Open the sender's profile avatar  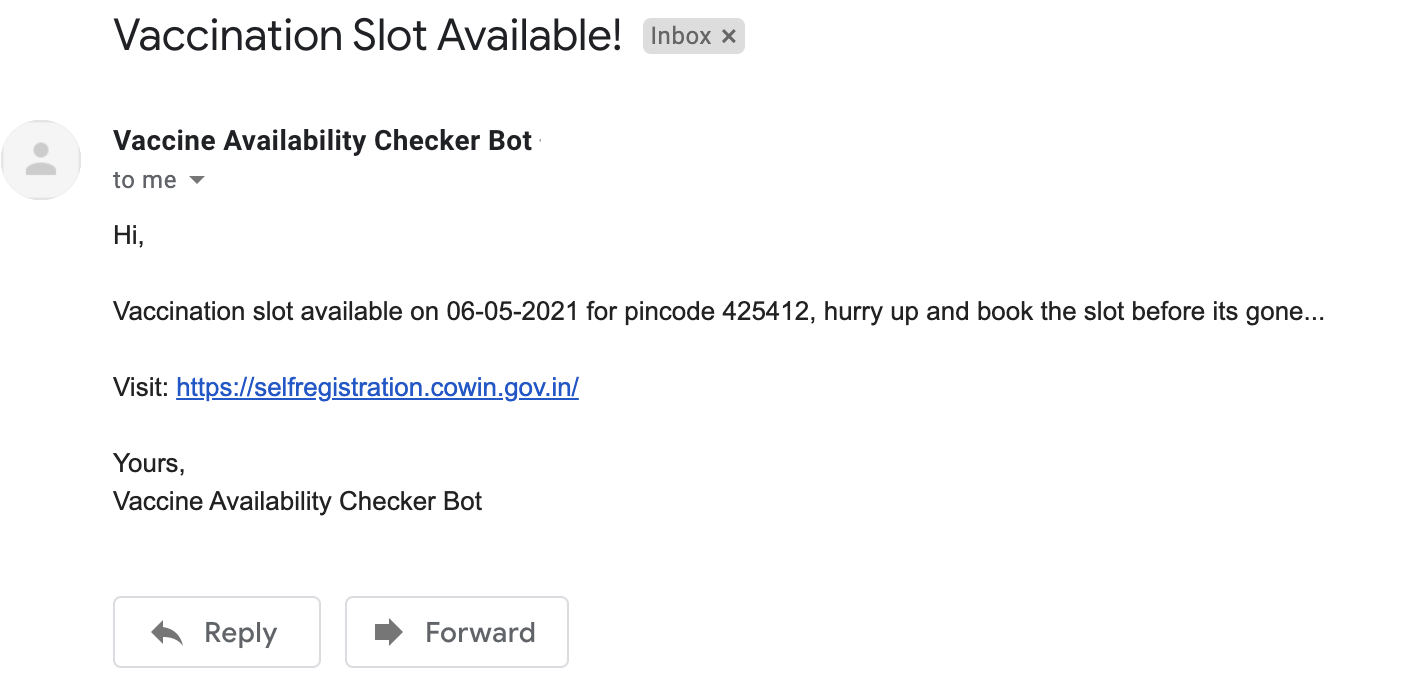click(41, 160)
